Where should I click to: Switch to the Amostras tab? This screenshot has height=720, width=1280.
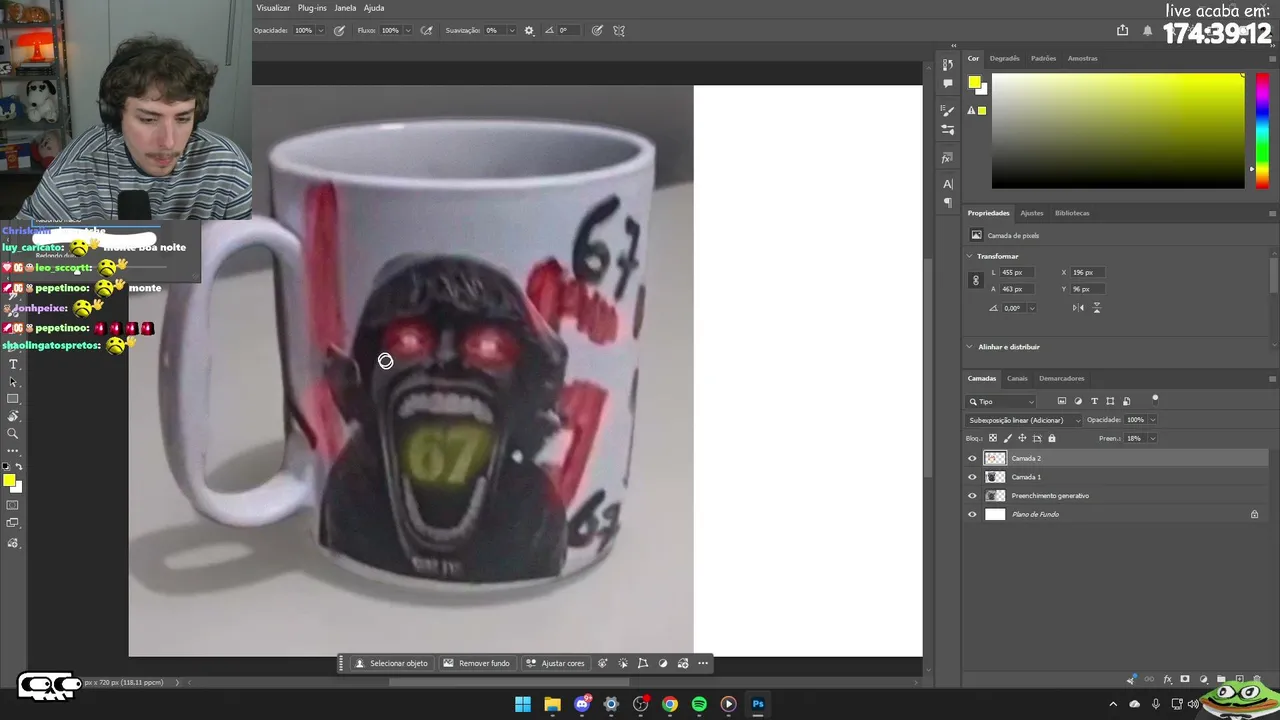click(x=1083, y=58)
